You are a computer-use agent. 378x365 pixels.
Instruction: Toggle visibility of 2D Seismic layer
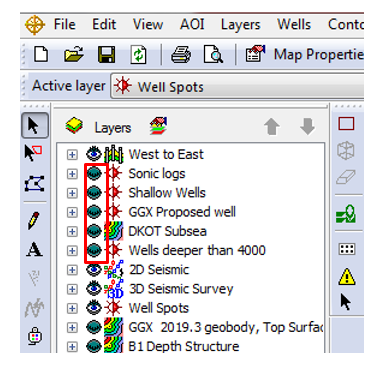click(94, 269)
